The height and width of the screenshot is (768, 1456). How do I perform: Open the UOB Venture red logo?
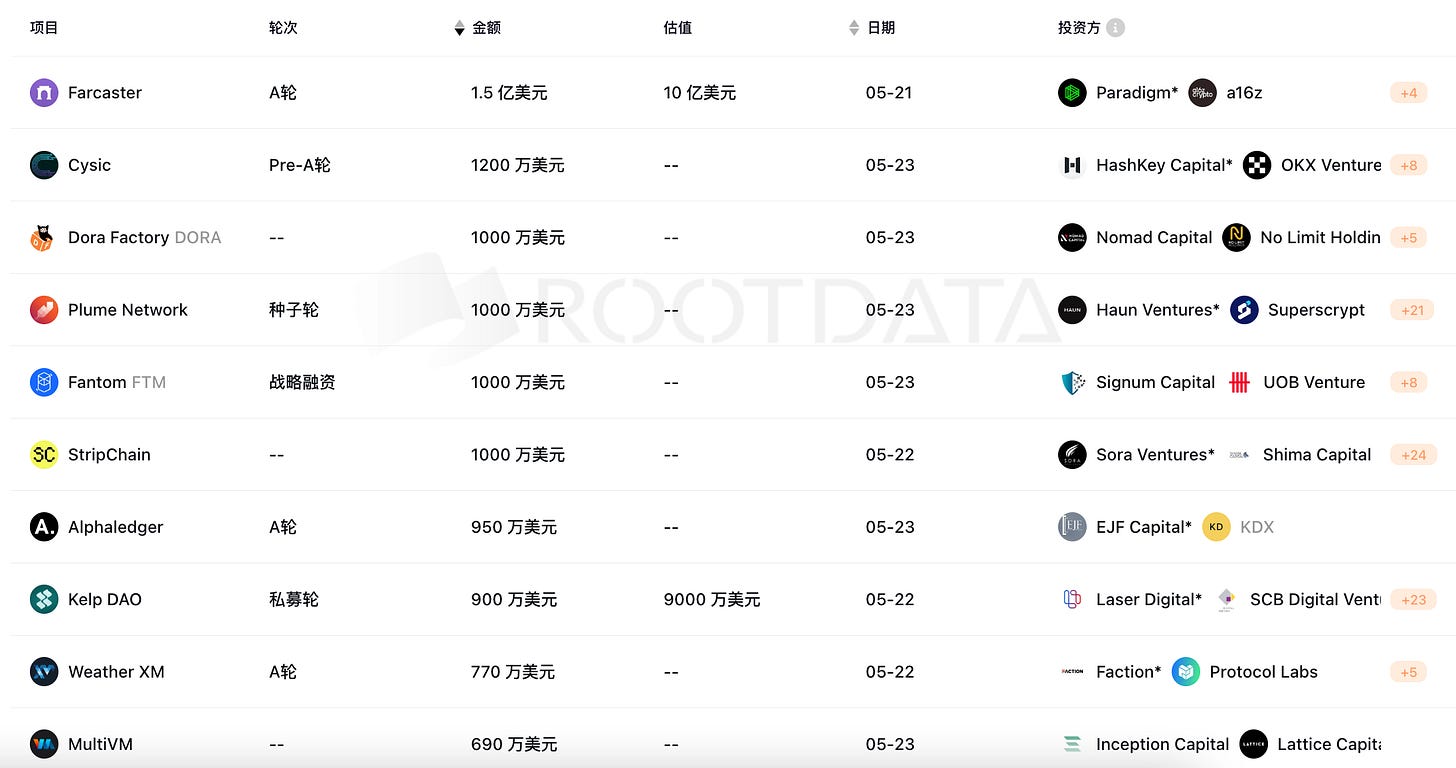(x=1239, y=382)
